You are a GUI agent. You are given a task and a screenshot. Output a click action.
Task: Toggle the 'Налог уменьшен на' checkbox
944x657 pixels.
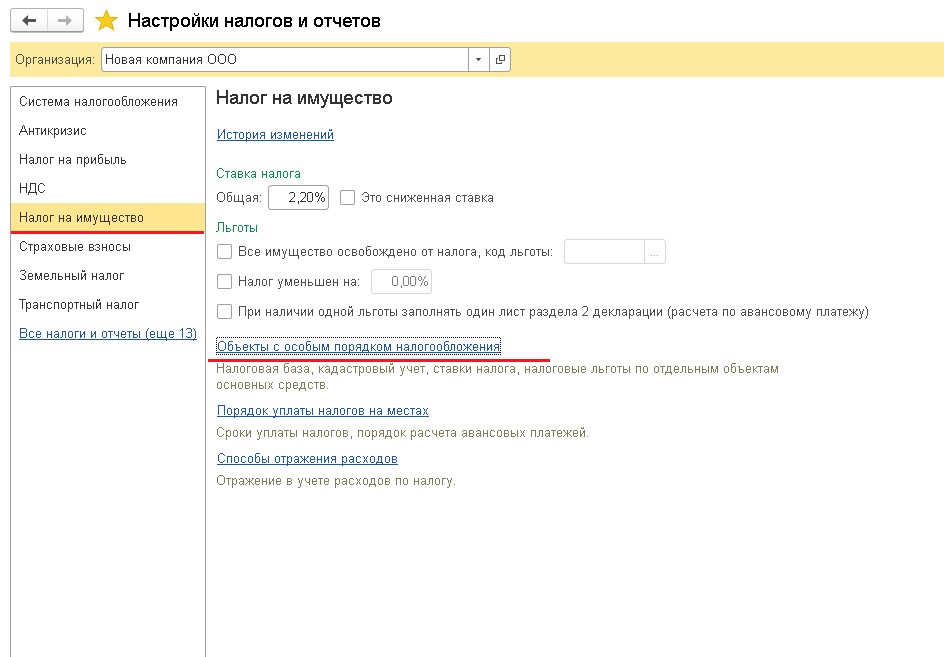(x=225, y=282)
